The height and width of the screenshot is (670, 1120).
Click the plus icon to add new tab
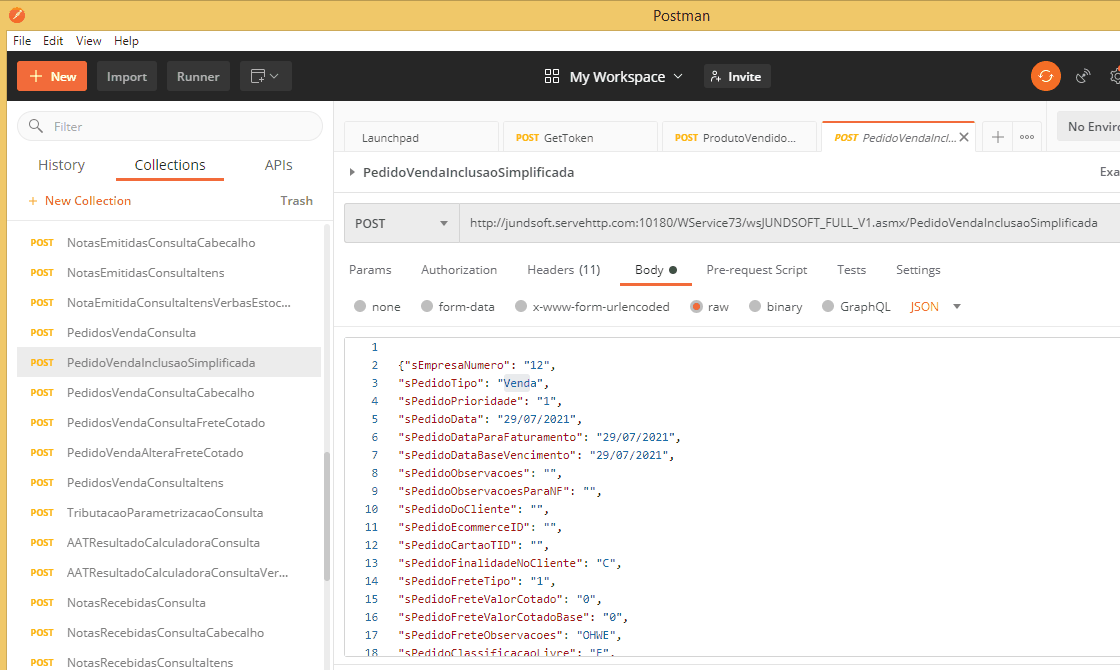coord(997,138)
